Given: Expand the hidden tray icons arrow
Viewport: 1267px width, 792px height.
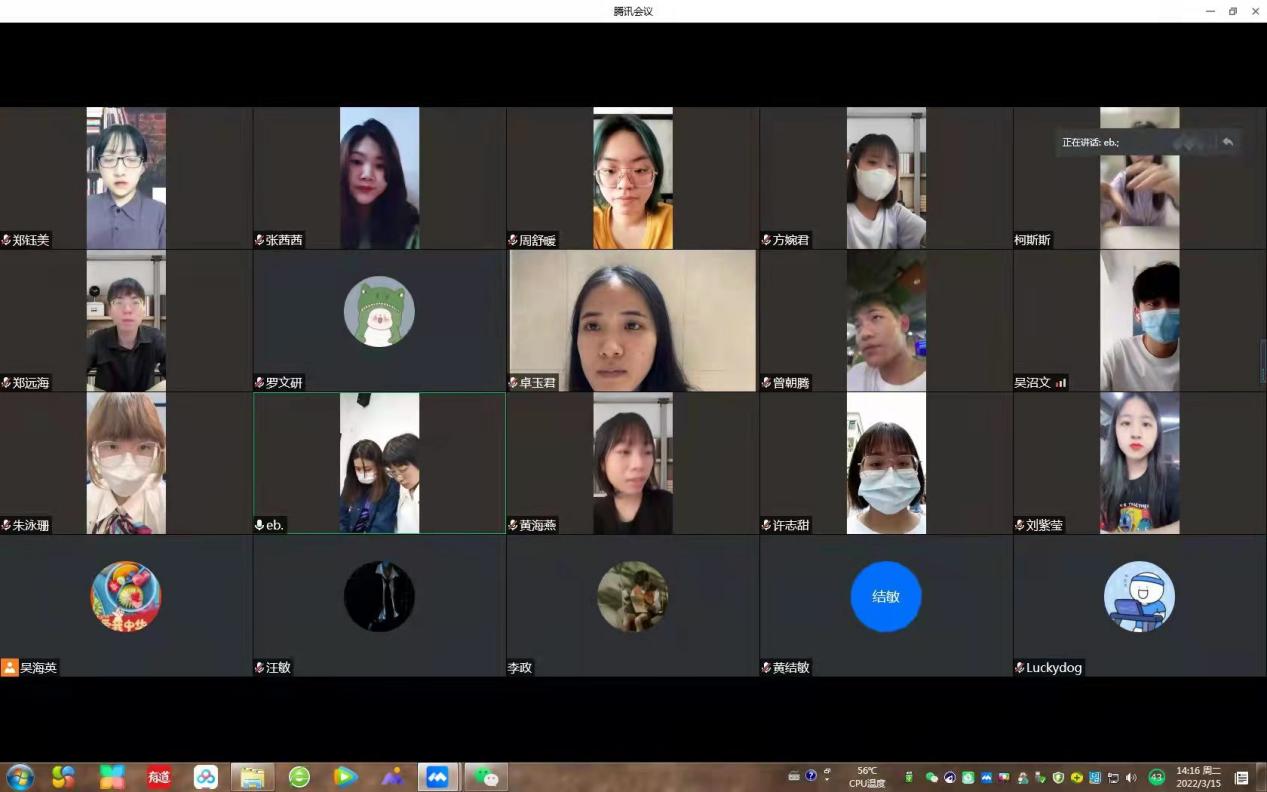Looking at the screenshot, I should 827,777.
